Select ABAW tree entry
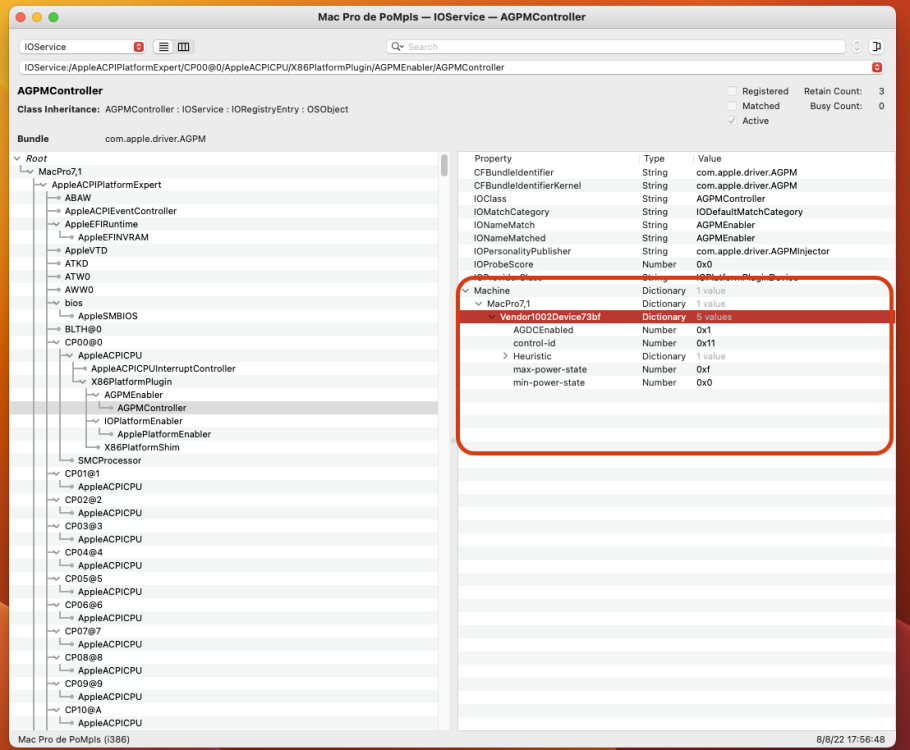 pyautogui.click(x=78, y=197)
